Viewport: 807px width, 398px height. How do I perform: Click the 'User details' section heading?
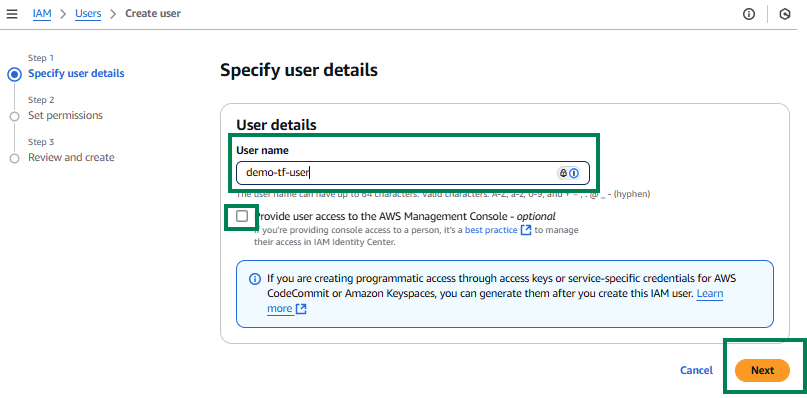click(276, 125)
